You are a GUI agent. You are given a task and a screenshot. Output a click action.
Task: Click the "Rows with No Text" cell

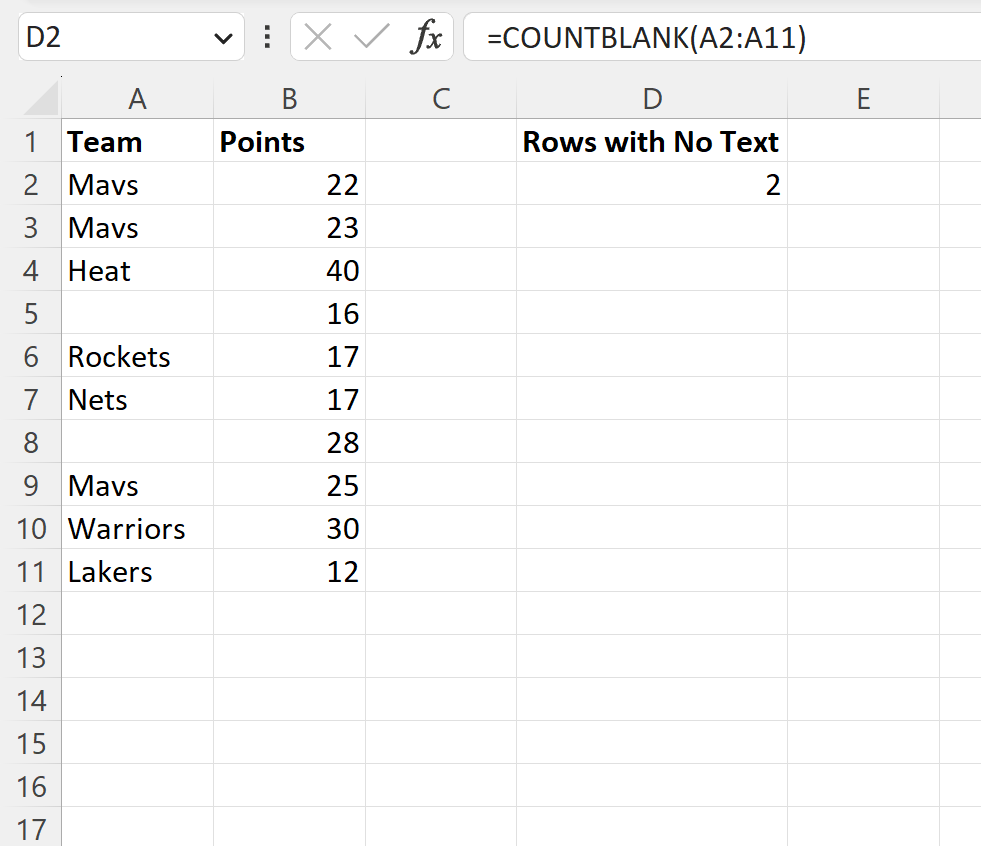click(651, 142)
